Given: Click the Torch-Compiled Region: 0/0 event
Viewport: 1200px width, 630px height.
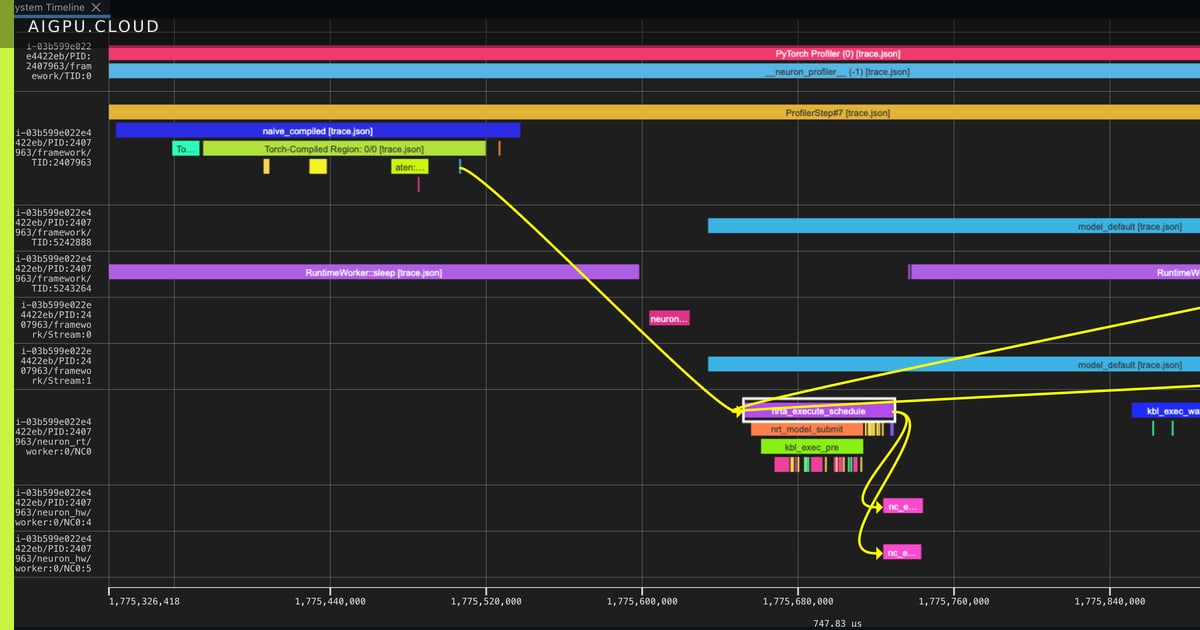Looking at the screenshot, I should click(344, 148).
